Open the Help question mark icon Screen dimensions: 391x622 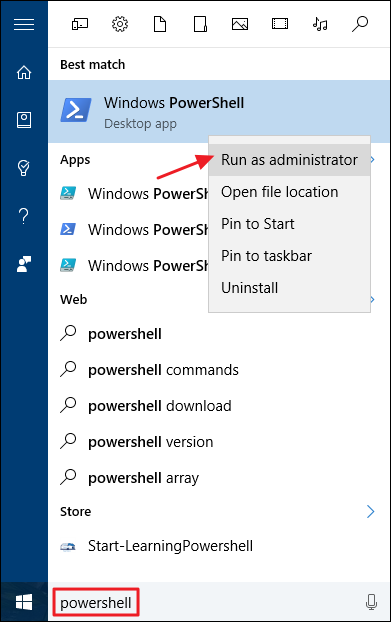(x=24, y=216)
